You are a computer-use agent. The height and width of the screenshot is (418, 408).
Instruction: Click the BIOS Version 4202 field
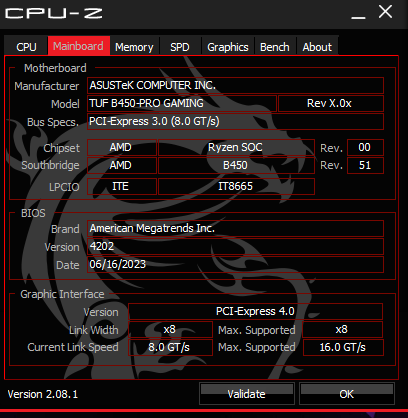pyautogui.click(x=235, y=246)
